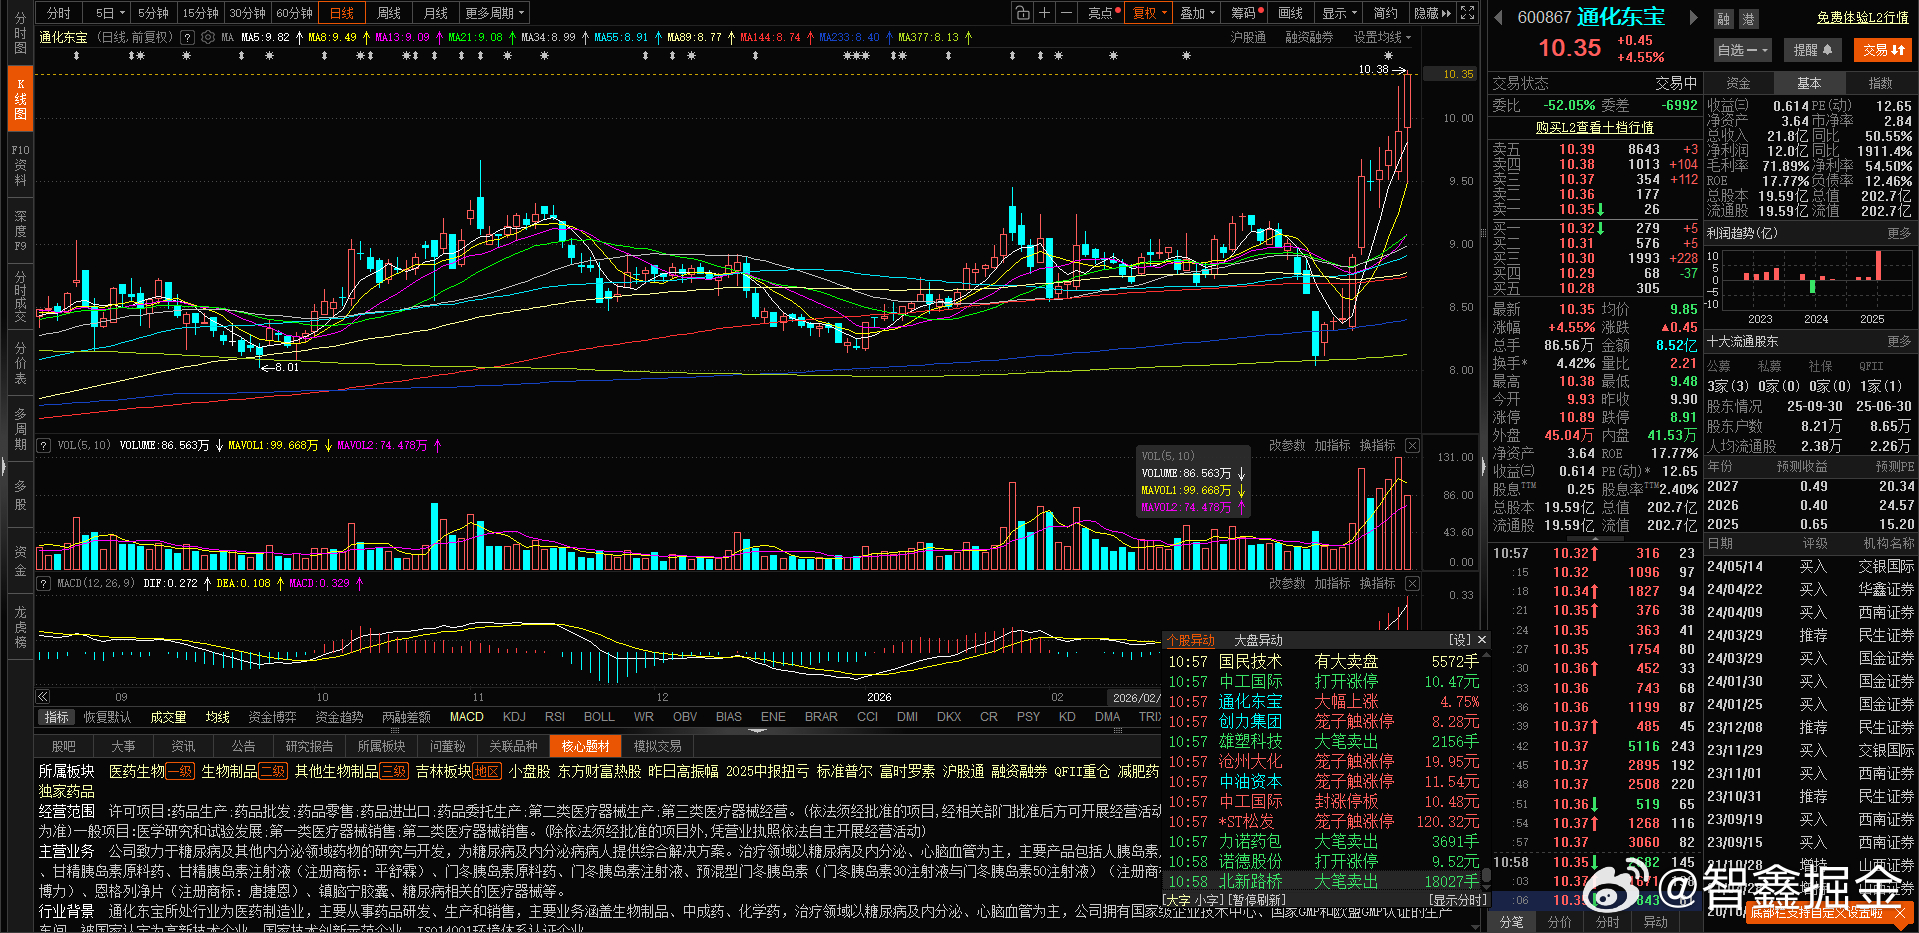Open MA indicator settings gear icon
This screenshot has width=1919, height=933.
click(208, 37)
